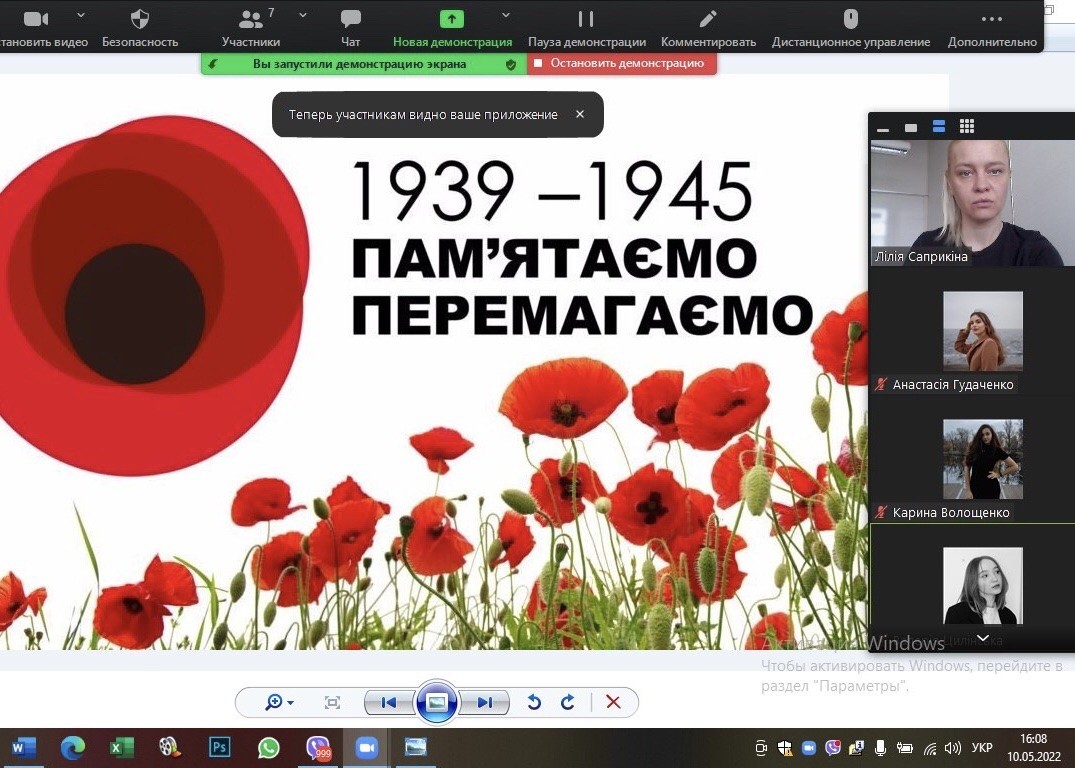Open Windows Security tray icon
The image size is (1075, 768).
pos(785,748)
